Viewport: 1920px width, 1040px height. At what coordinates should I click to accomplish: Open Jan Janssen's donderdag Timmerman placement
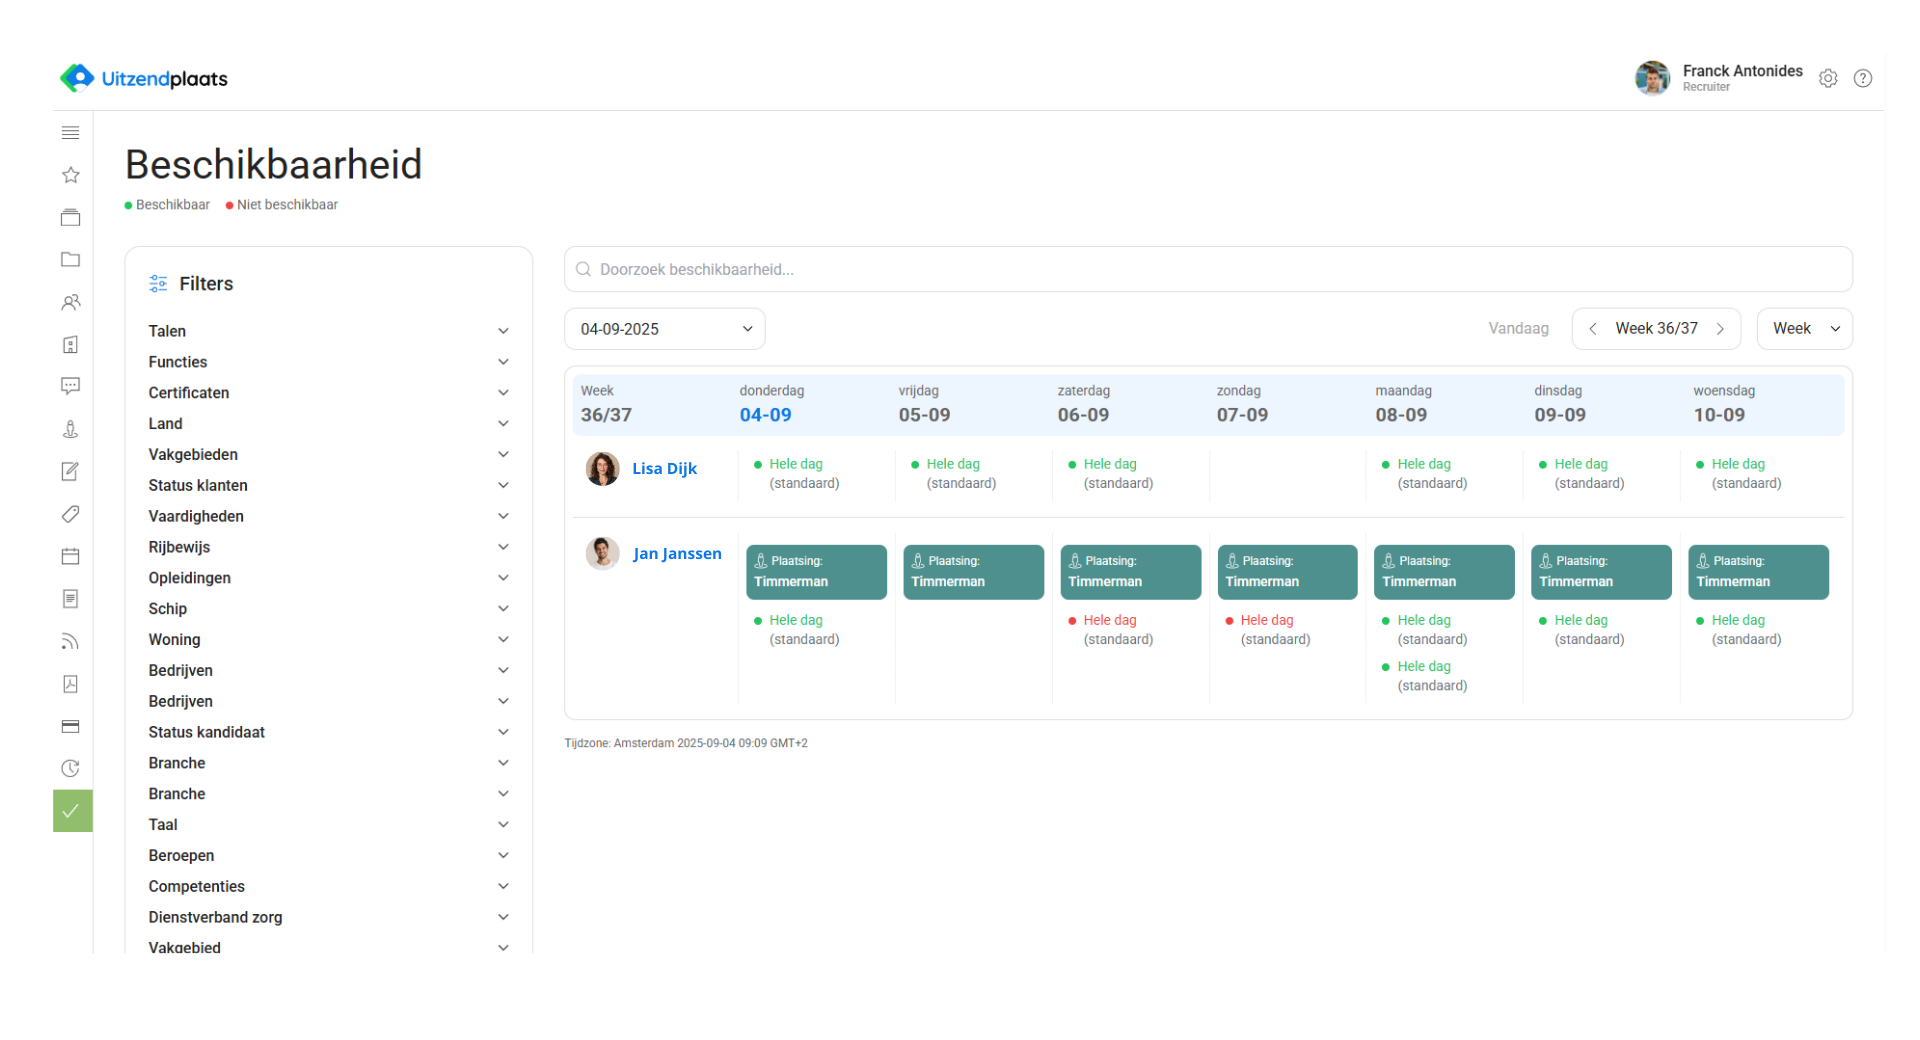(816, 572)
